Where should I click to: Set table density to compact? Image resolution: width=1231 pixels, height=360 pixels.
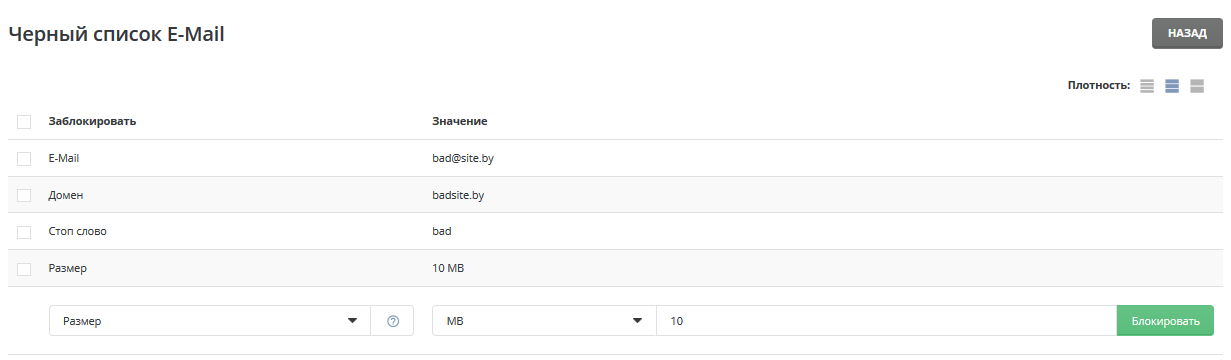1148,87
